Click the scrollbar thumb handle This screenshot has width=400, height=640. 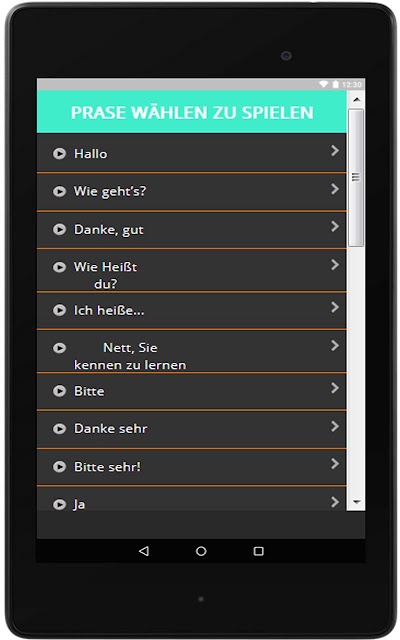356,177
